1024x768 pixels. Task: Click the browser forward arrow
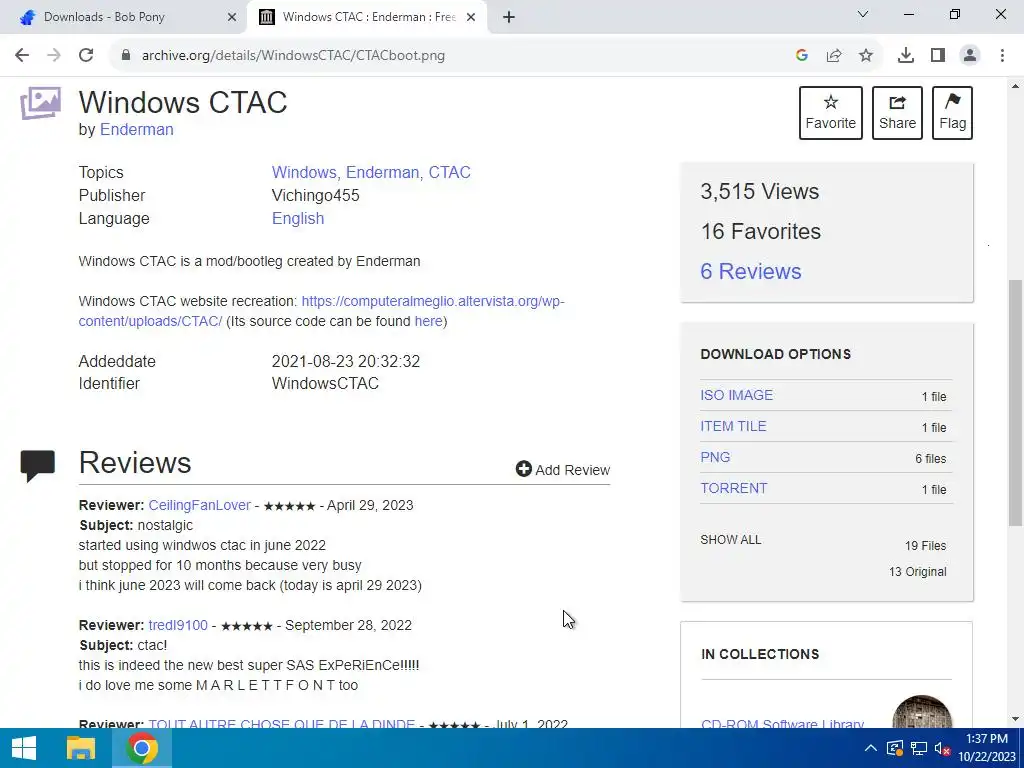pyautogui.click(x=54, y=55)
